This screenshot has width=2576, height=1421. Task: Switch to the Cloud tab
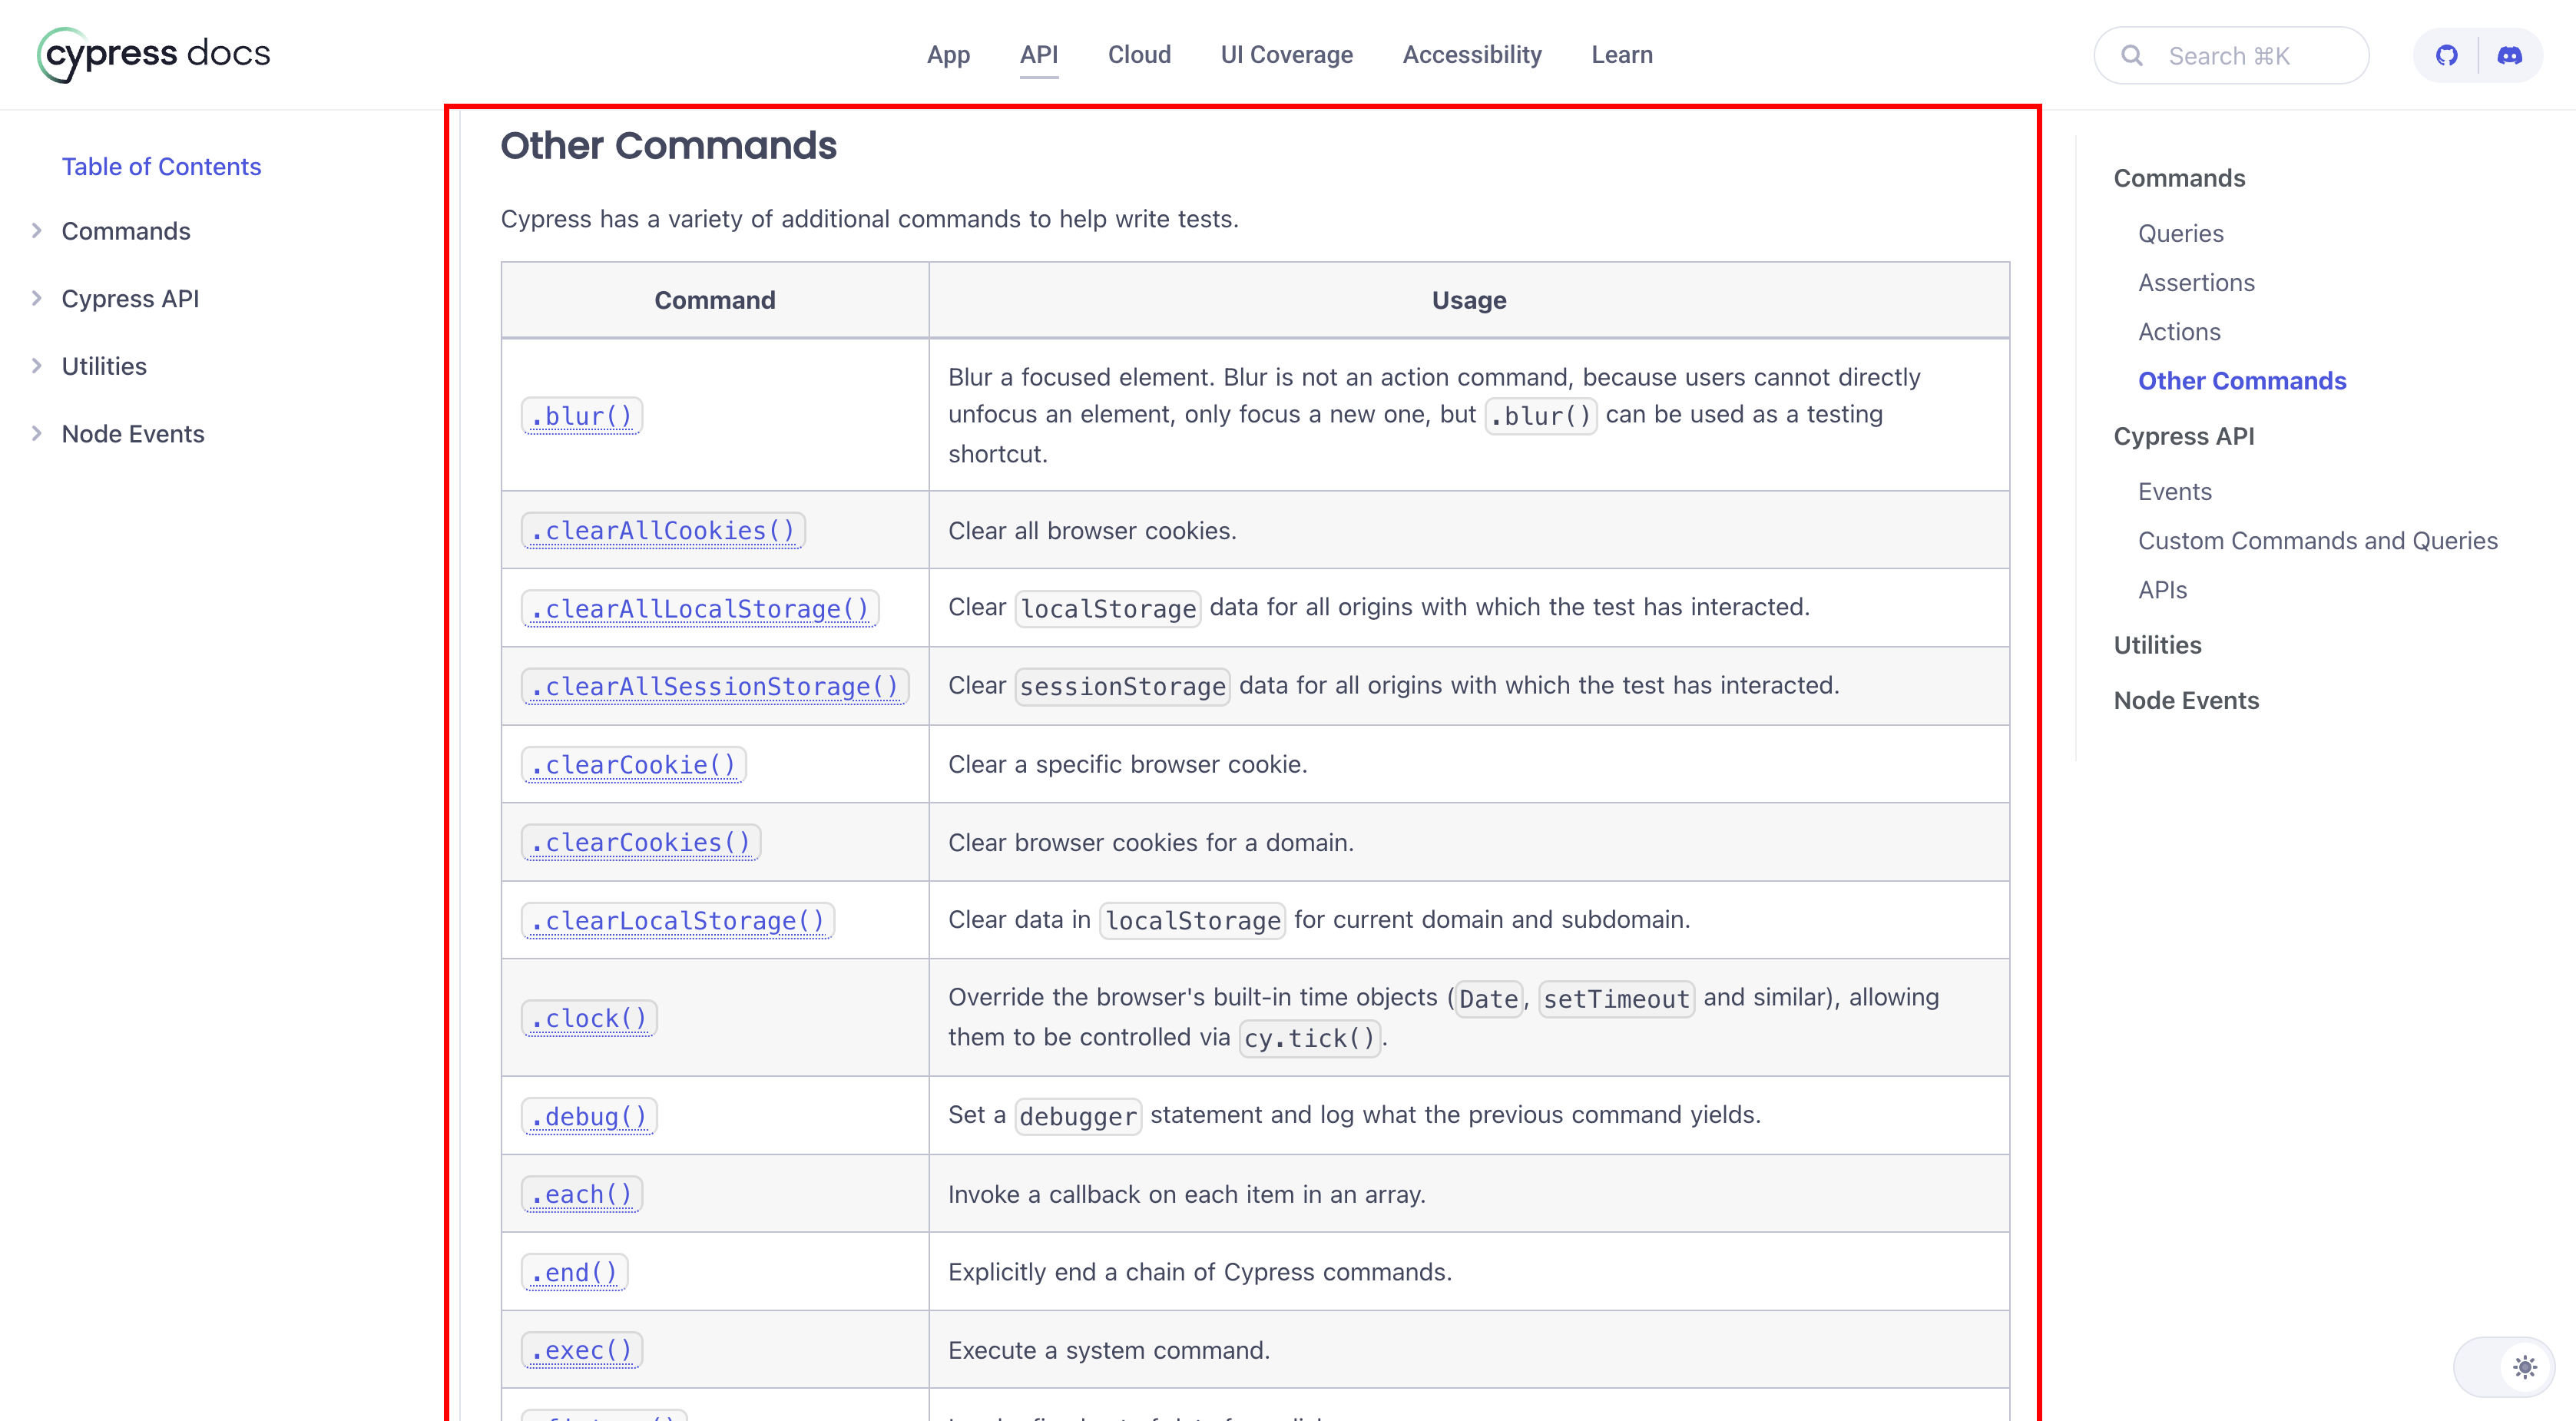coord(1139,55)
